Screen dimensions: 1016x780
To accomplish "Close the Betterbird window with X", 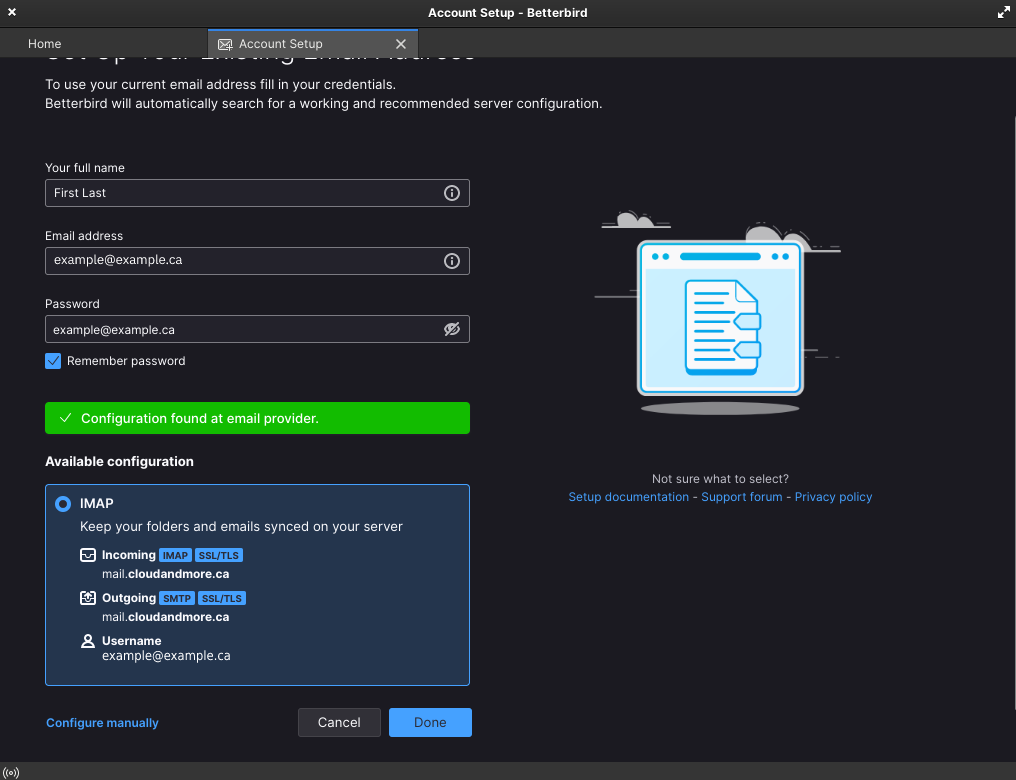I will tap(12, 12).
